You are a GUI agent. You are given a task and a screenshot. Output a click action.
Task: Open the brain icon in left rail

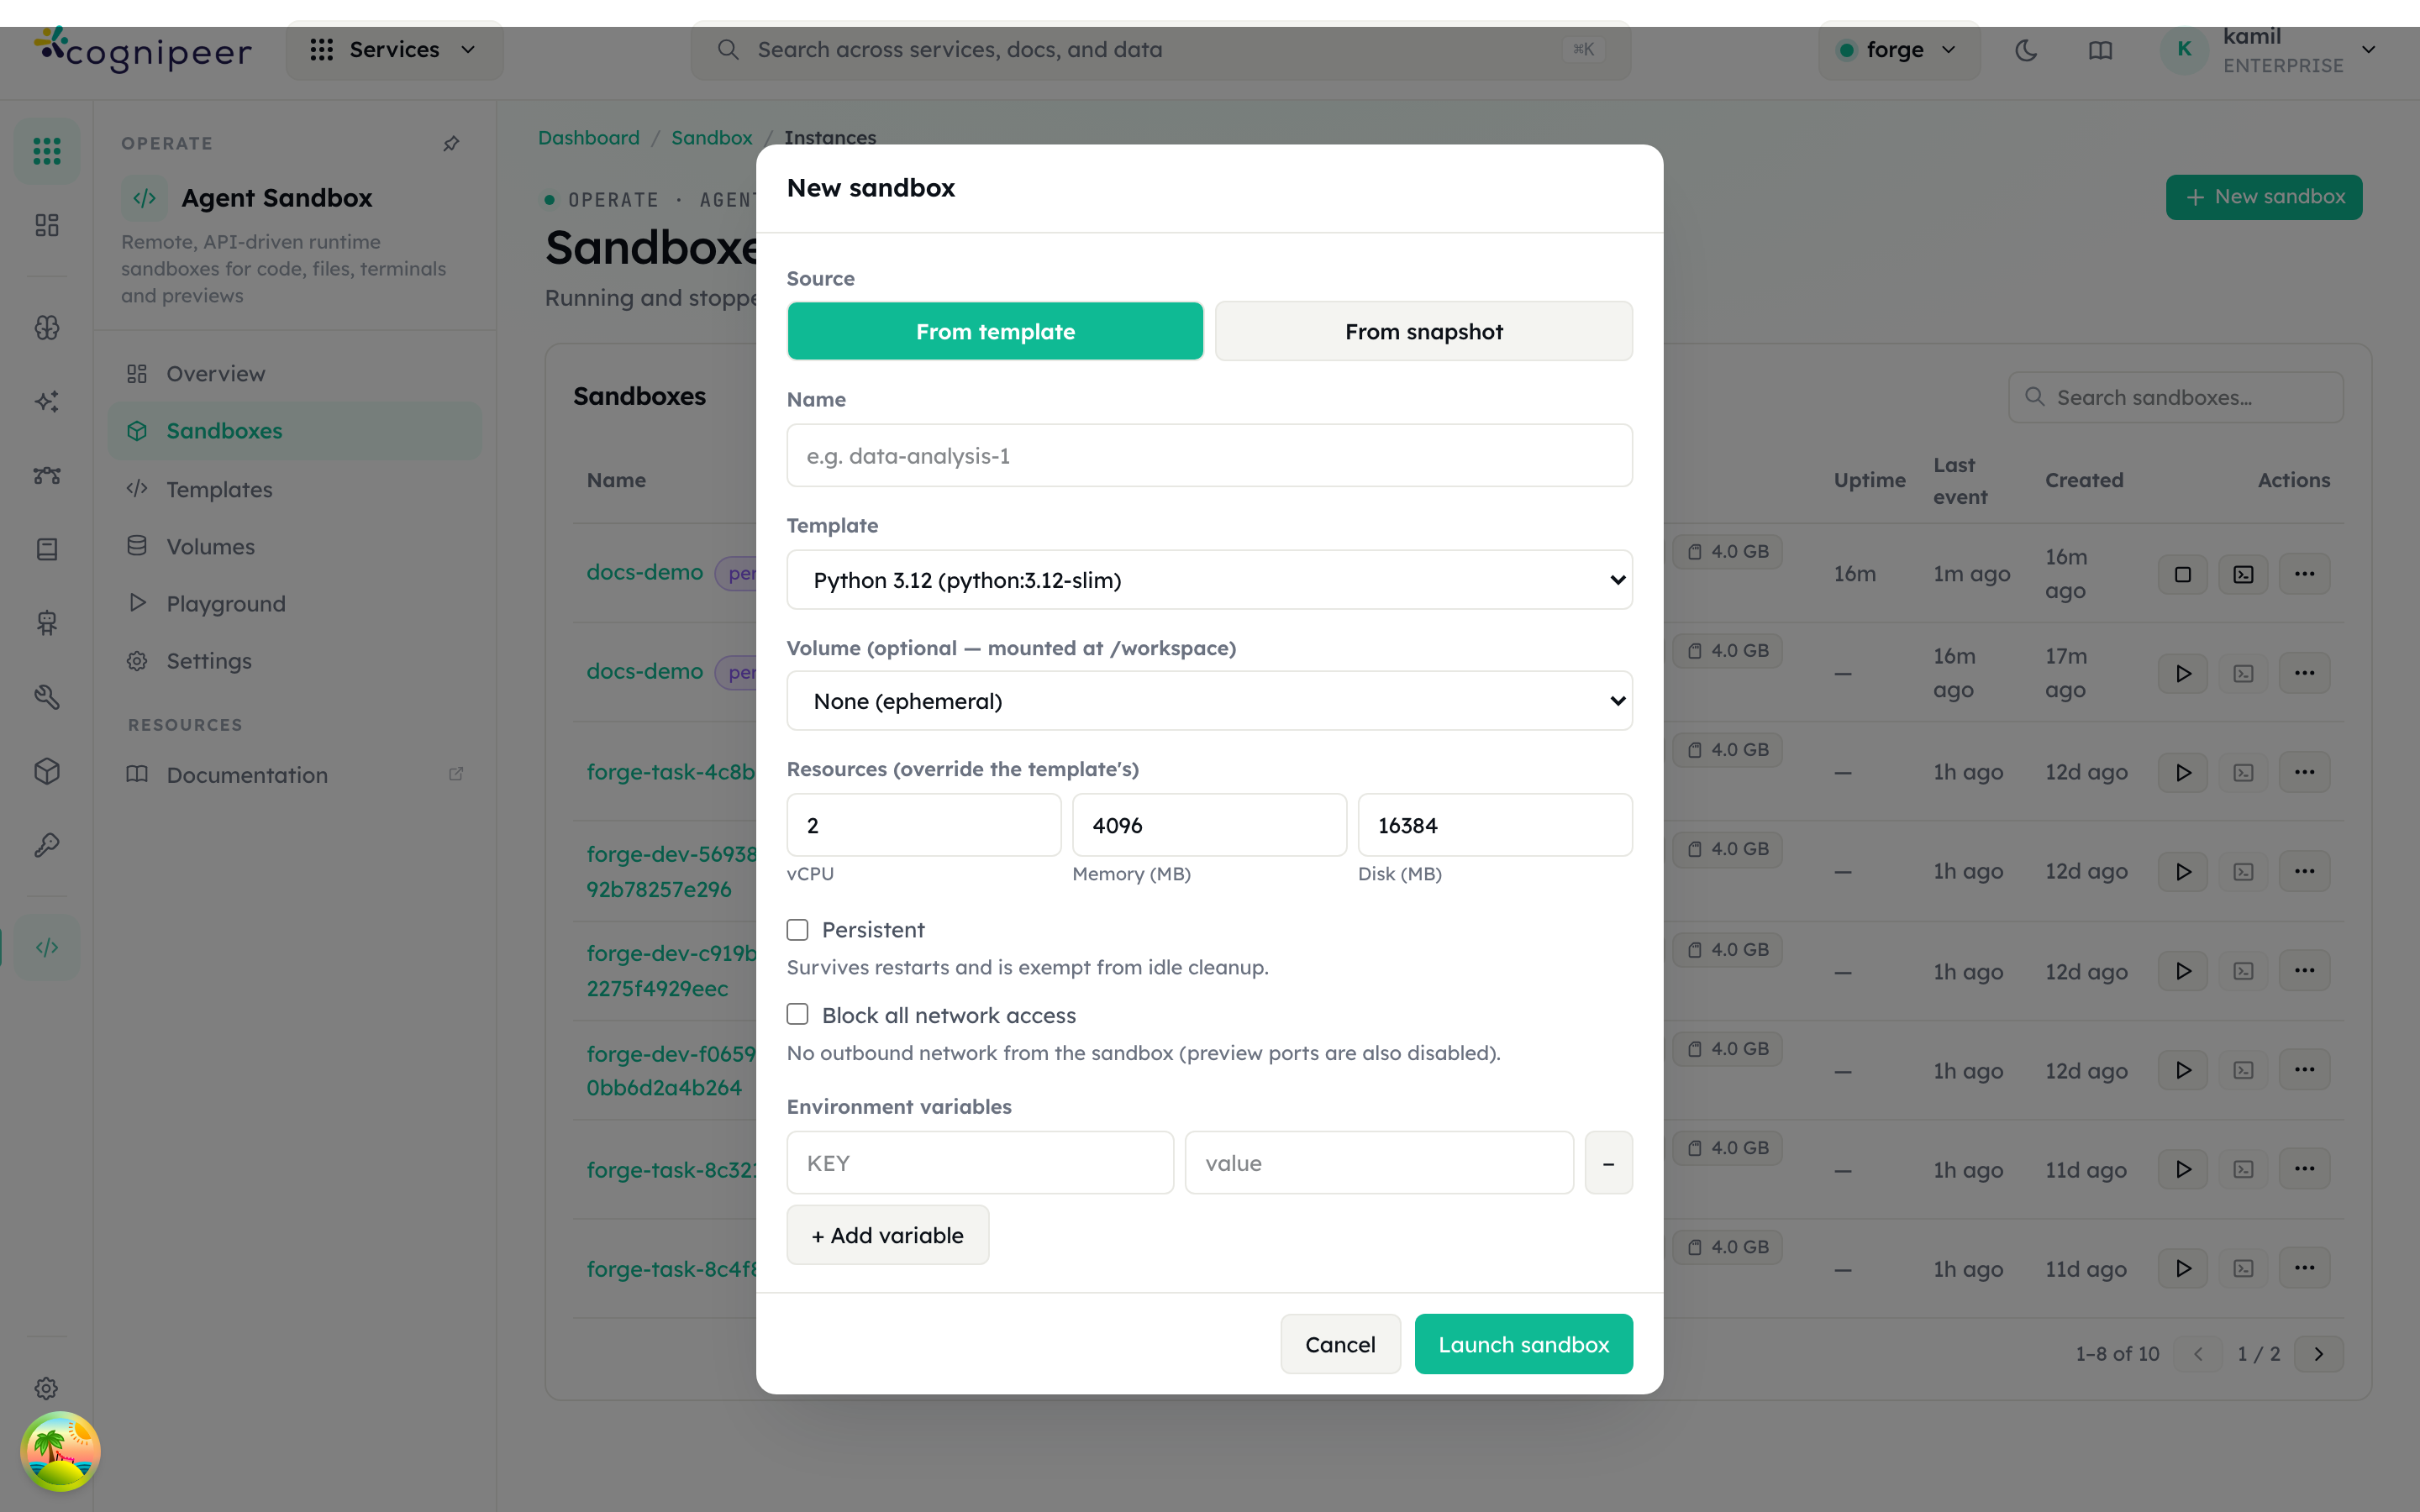pos(47,328)
